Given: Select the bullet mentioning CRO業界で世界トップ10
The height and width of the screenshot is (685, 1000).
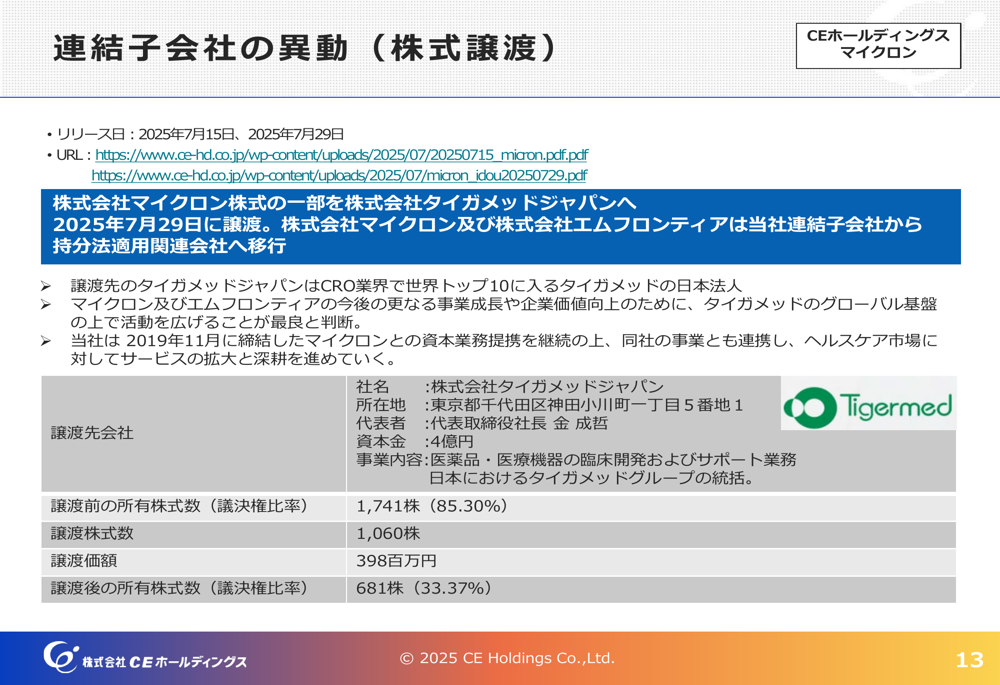Looking at the screenshot, I should [406, 285].
